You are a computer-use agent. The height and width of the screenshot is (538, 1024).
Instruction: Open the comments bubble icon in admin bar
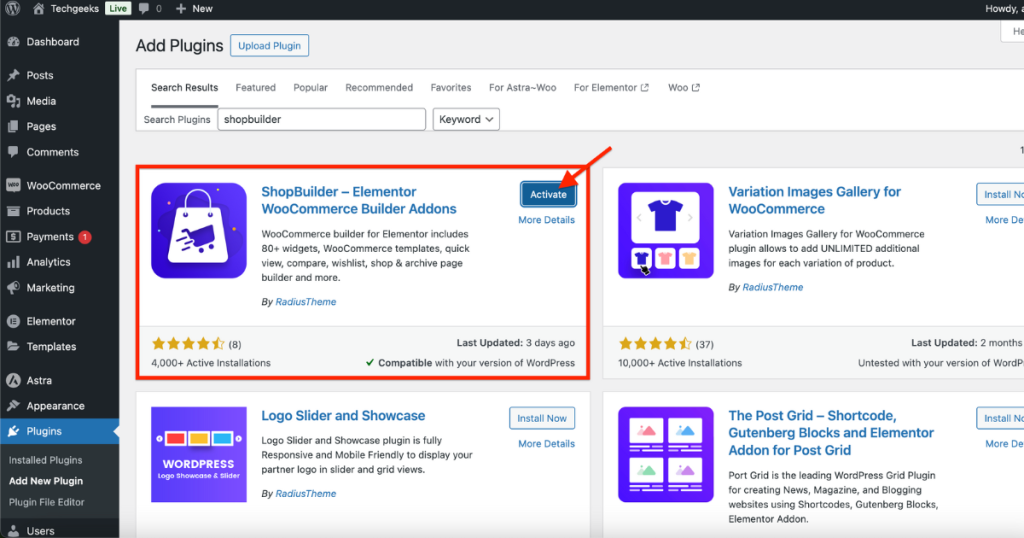point(144,8)
